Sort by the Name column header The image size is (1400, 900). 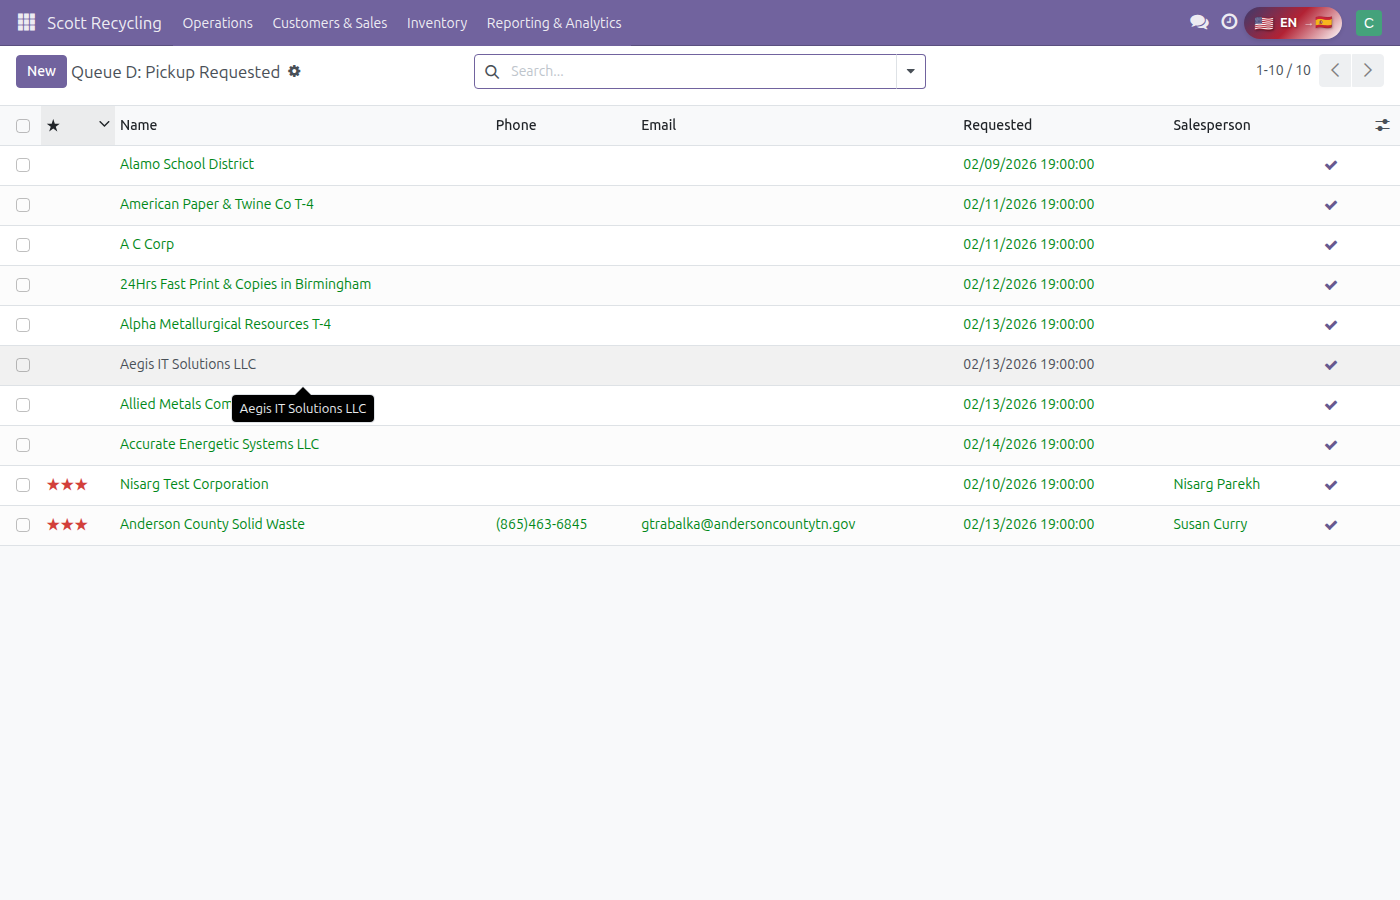pos(139,125)
